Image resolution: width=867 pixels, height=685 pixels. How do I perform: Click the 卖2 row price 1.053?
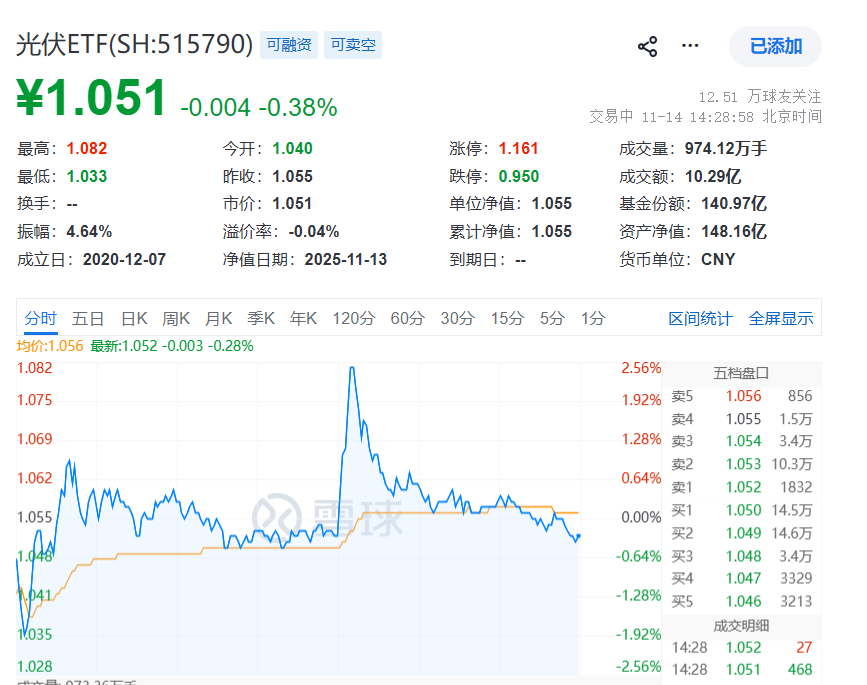pyautogui.click(x=743, y=464)
